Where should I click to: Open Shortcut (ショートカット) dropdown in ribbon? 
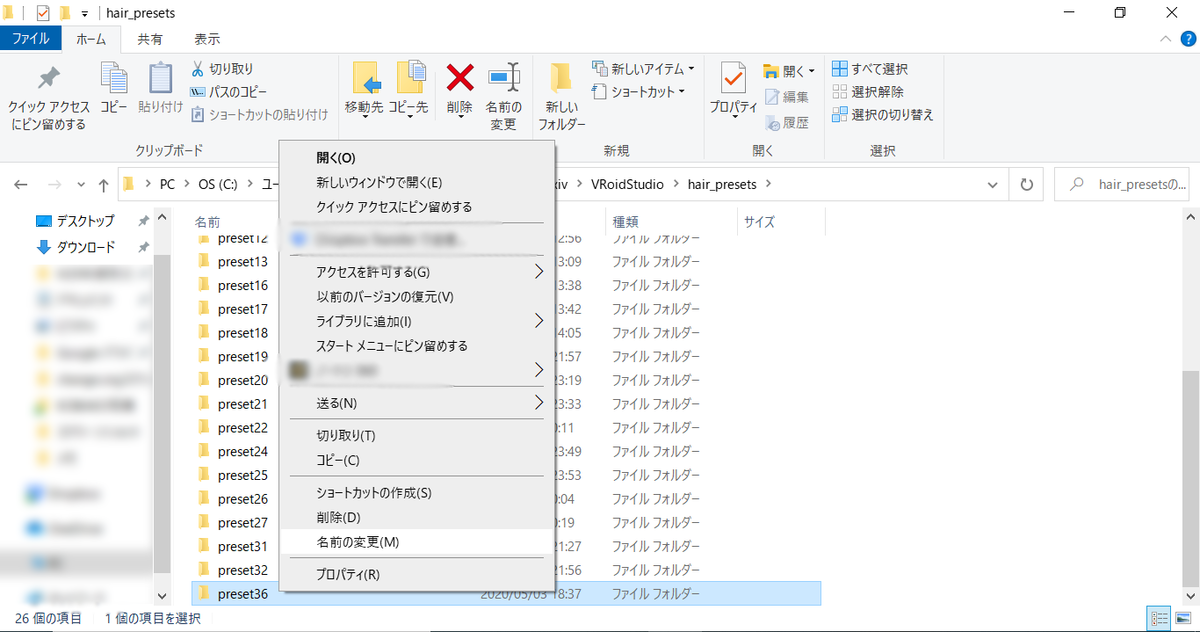638,92
